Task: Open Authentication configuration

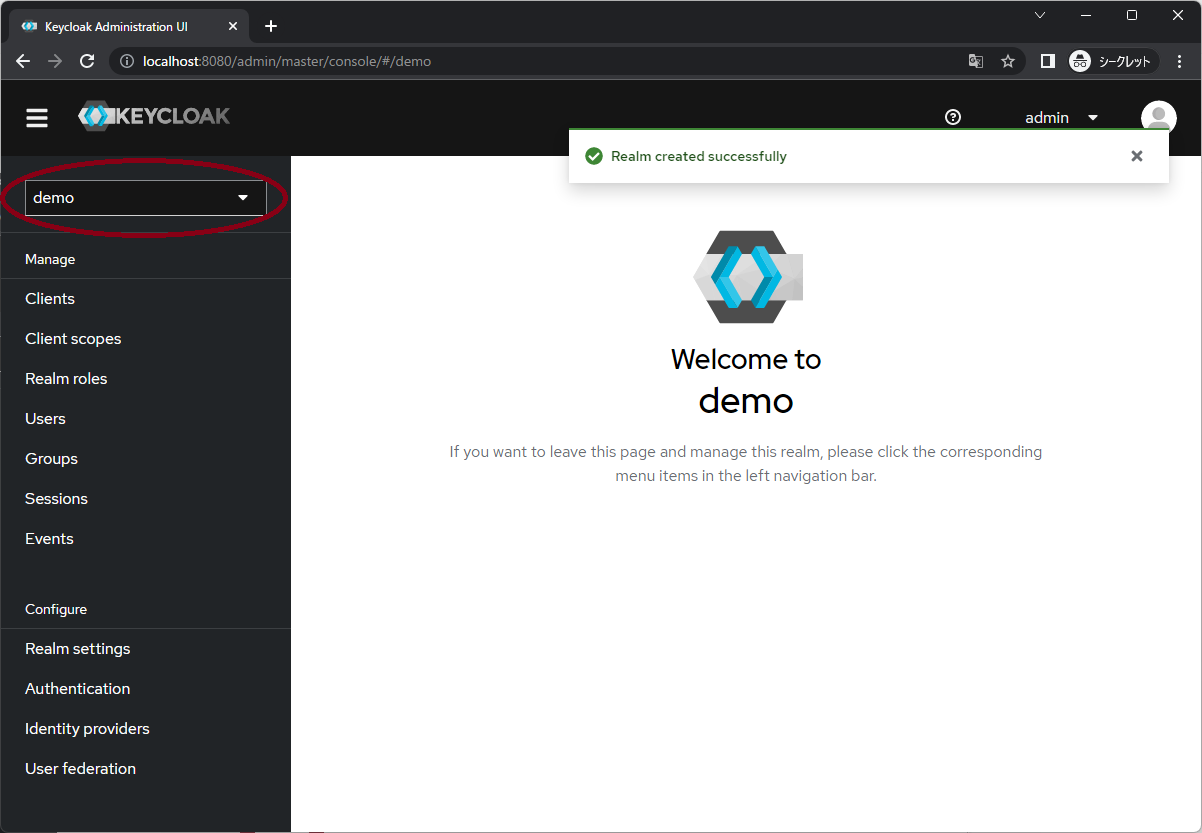Action: coord(78,689)
